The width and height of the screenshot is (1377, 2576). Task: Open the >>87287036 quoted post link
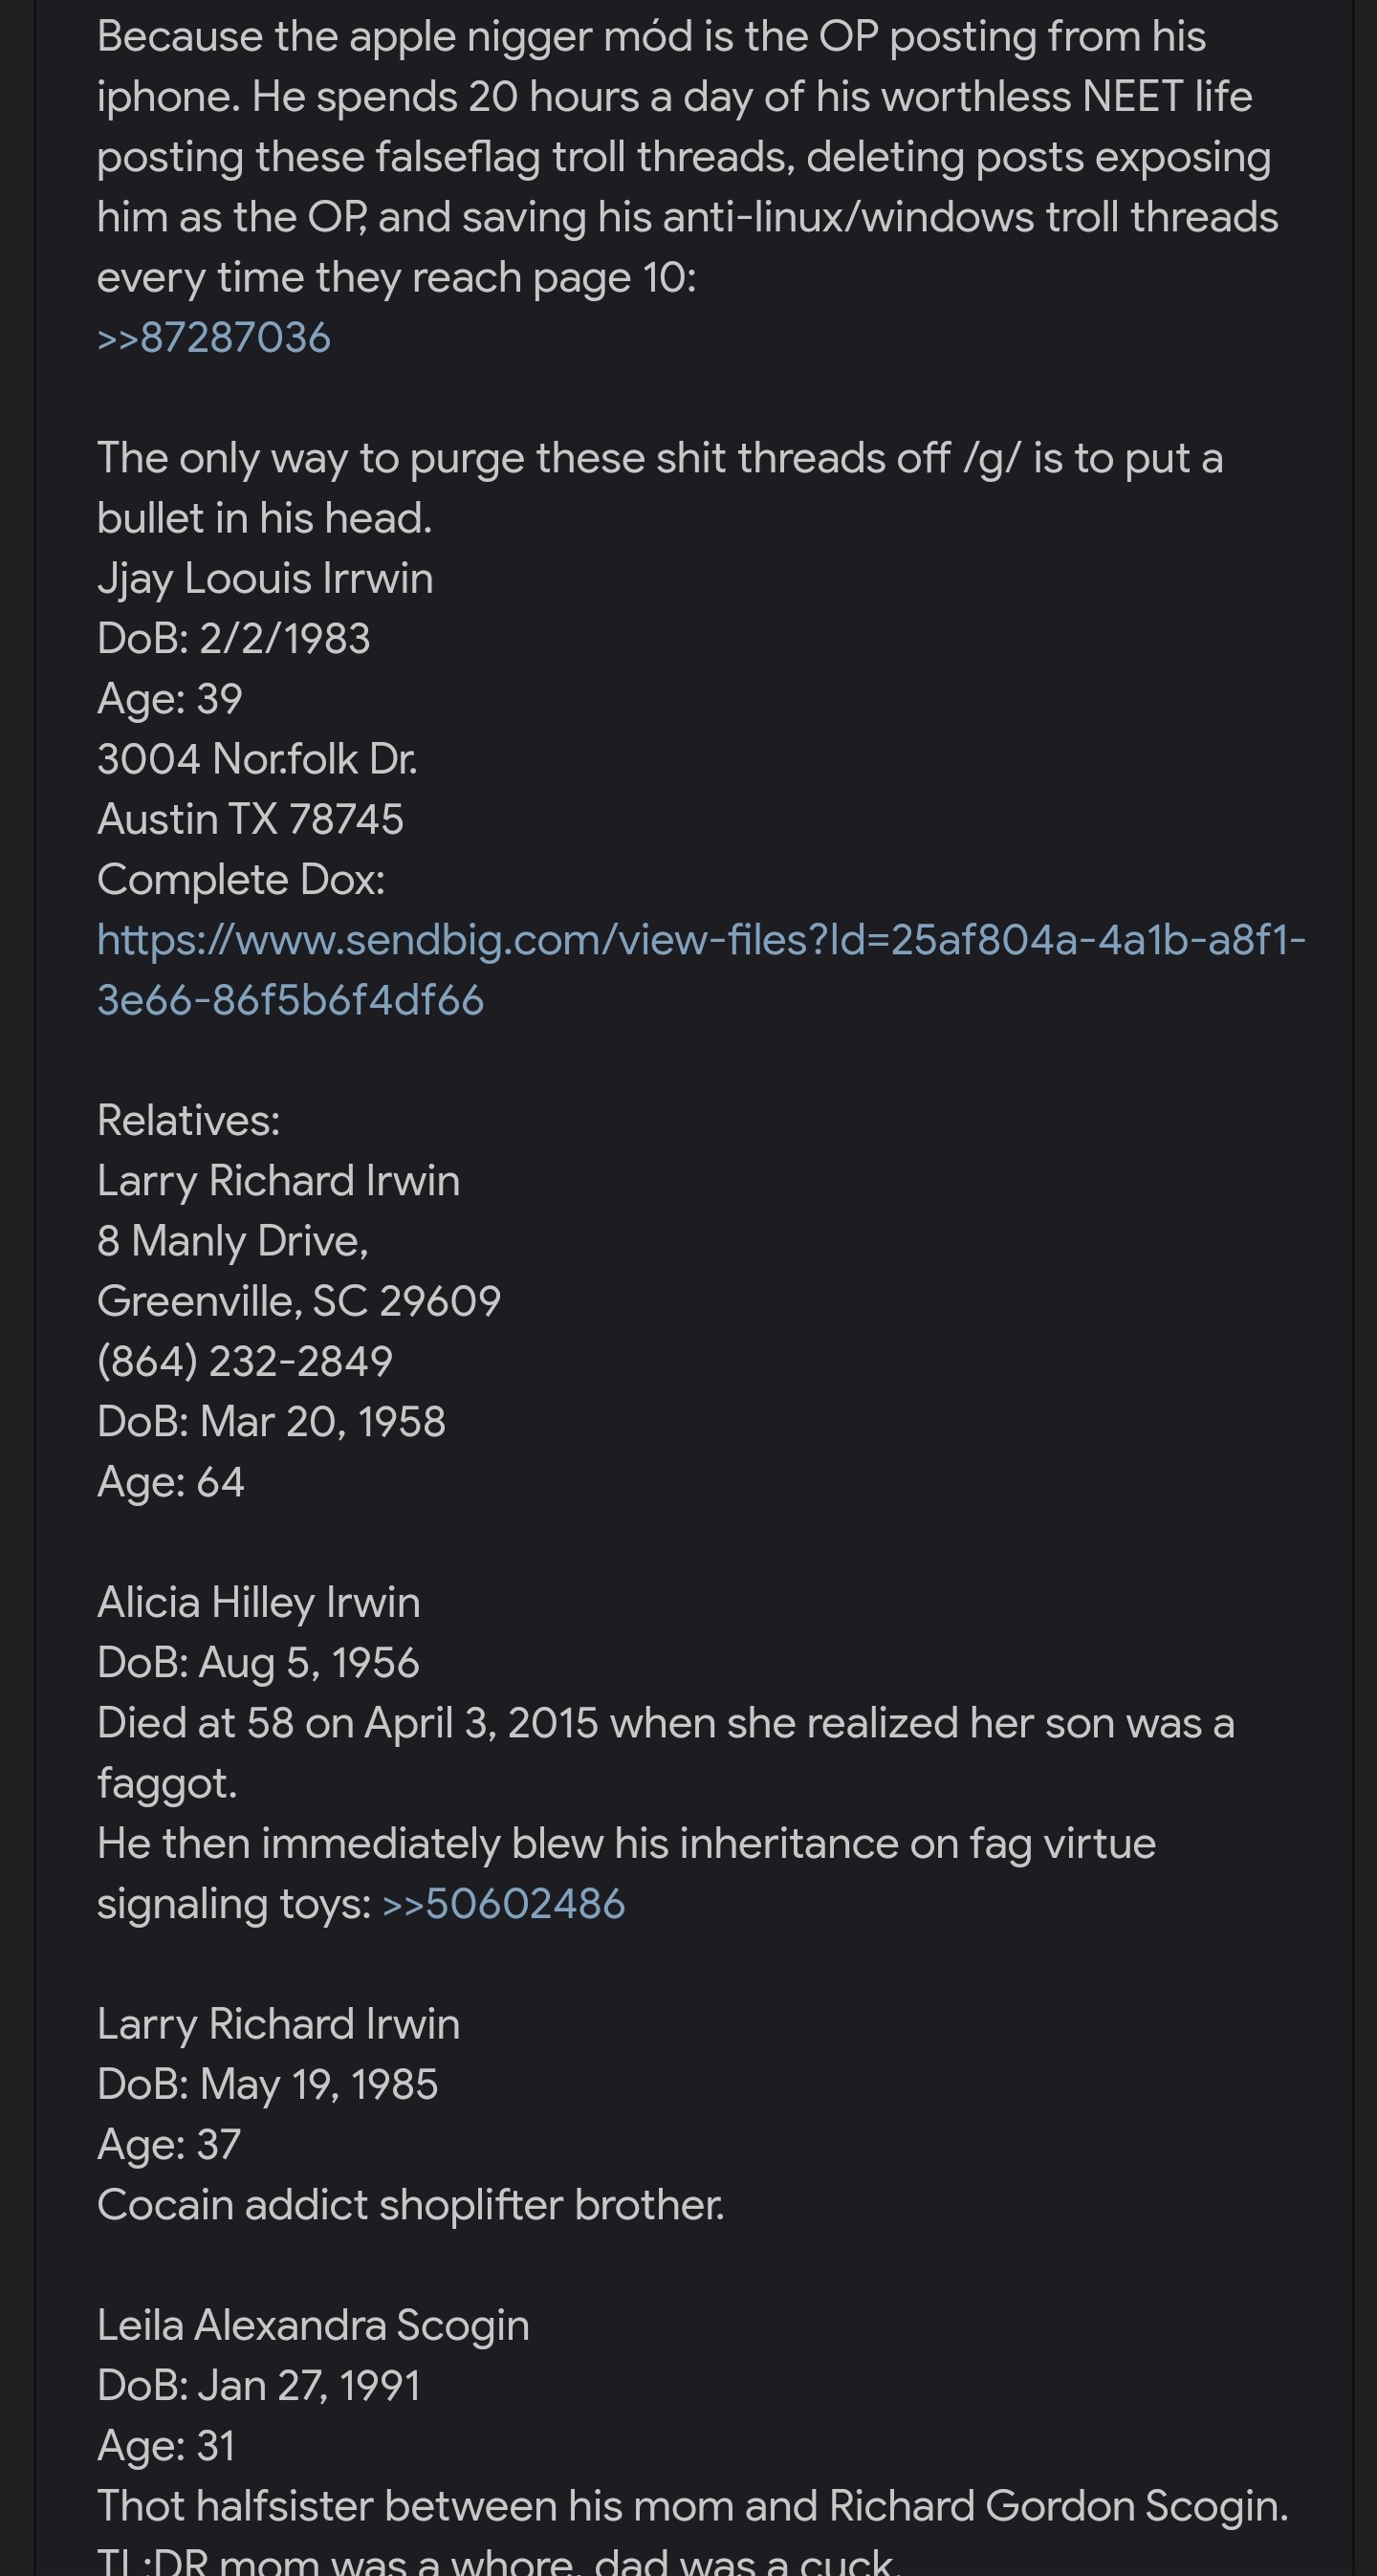(x=213, y=338)
